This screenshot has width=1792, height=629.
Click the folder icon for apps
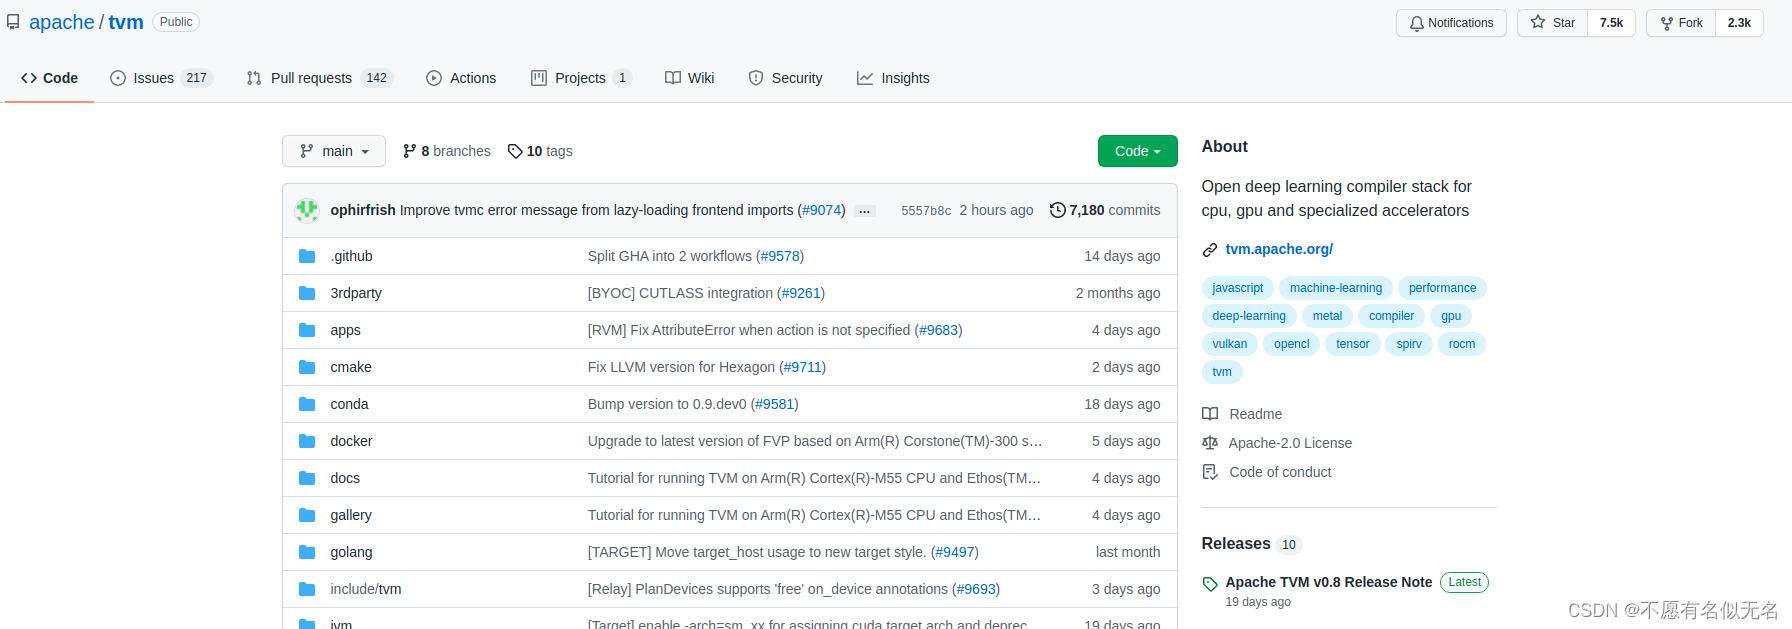click(x=307, y=330)
